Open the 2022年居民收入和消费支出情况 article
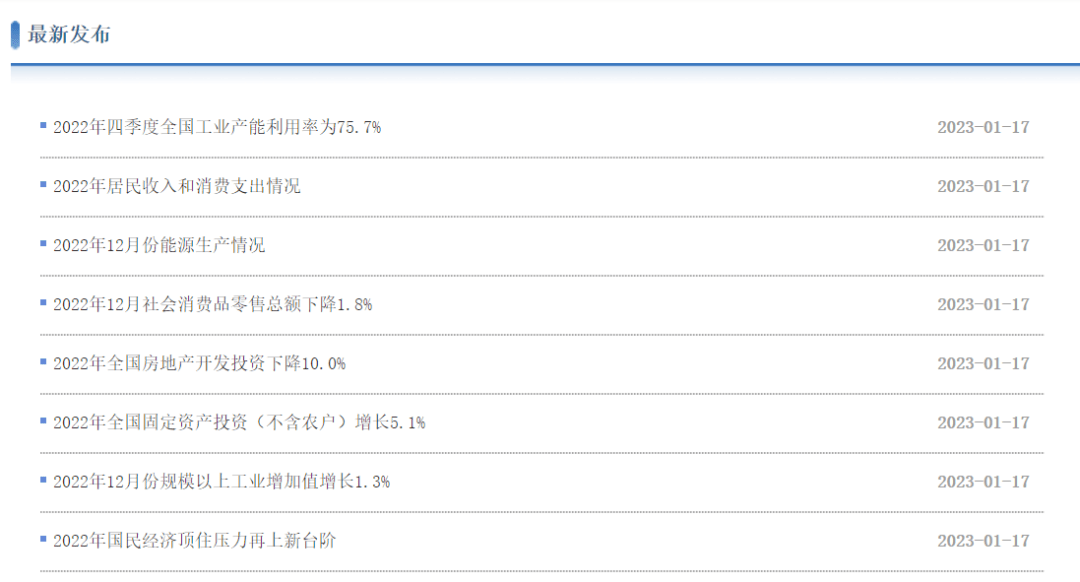The image size is (1080, 582). tap(177, 187)
